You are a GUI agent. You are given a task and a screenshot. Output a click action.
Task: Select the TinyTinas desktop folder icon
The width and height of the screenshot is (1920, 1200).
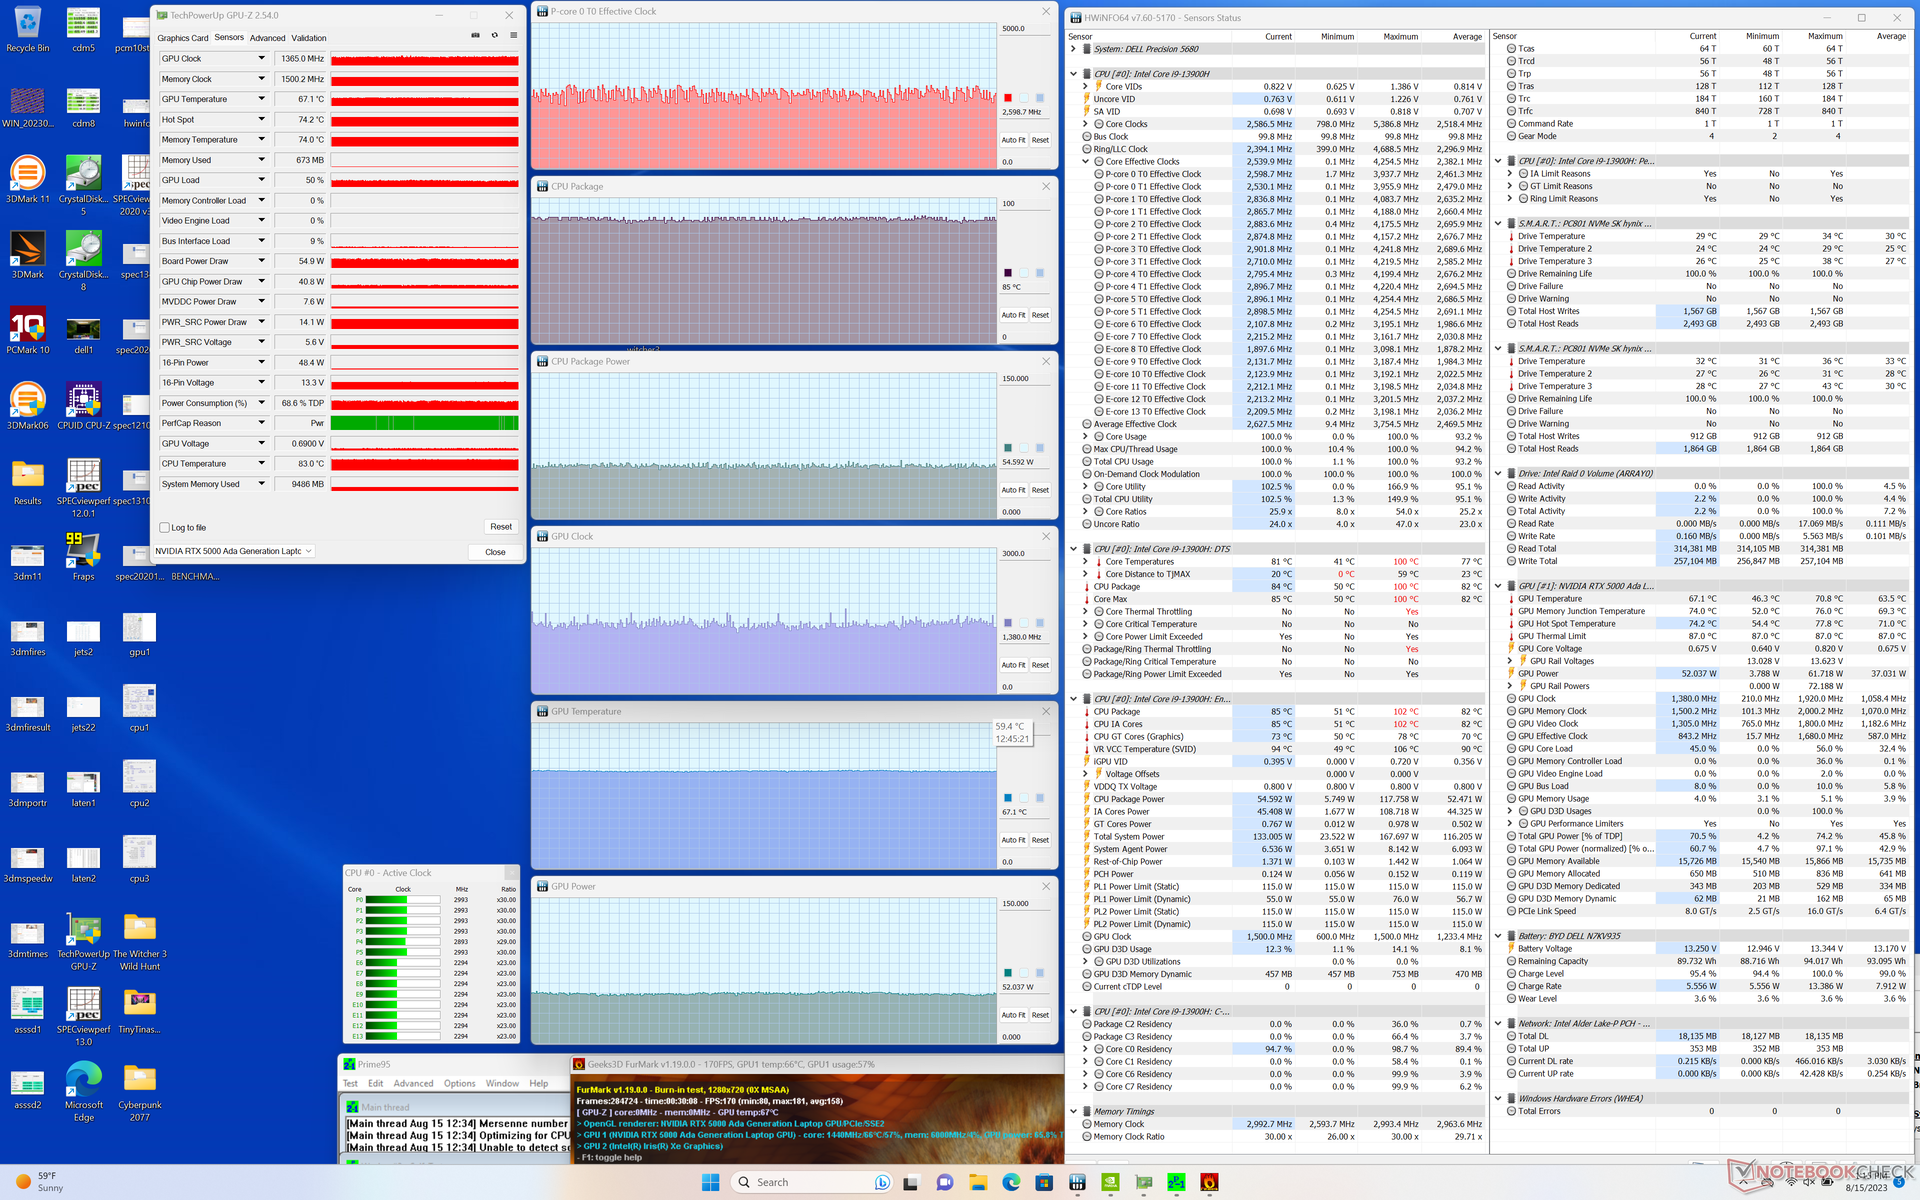(x=140, y=1011)
